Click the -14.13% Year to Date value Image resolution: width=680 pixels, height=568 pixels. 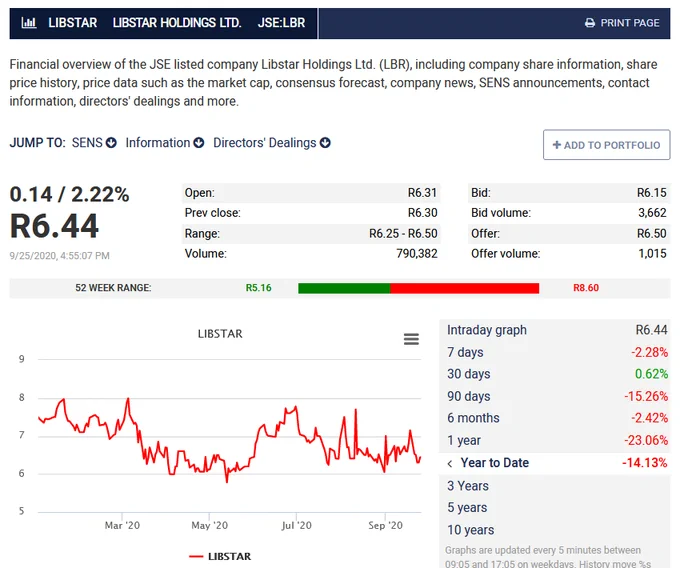pos(644,463)
